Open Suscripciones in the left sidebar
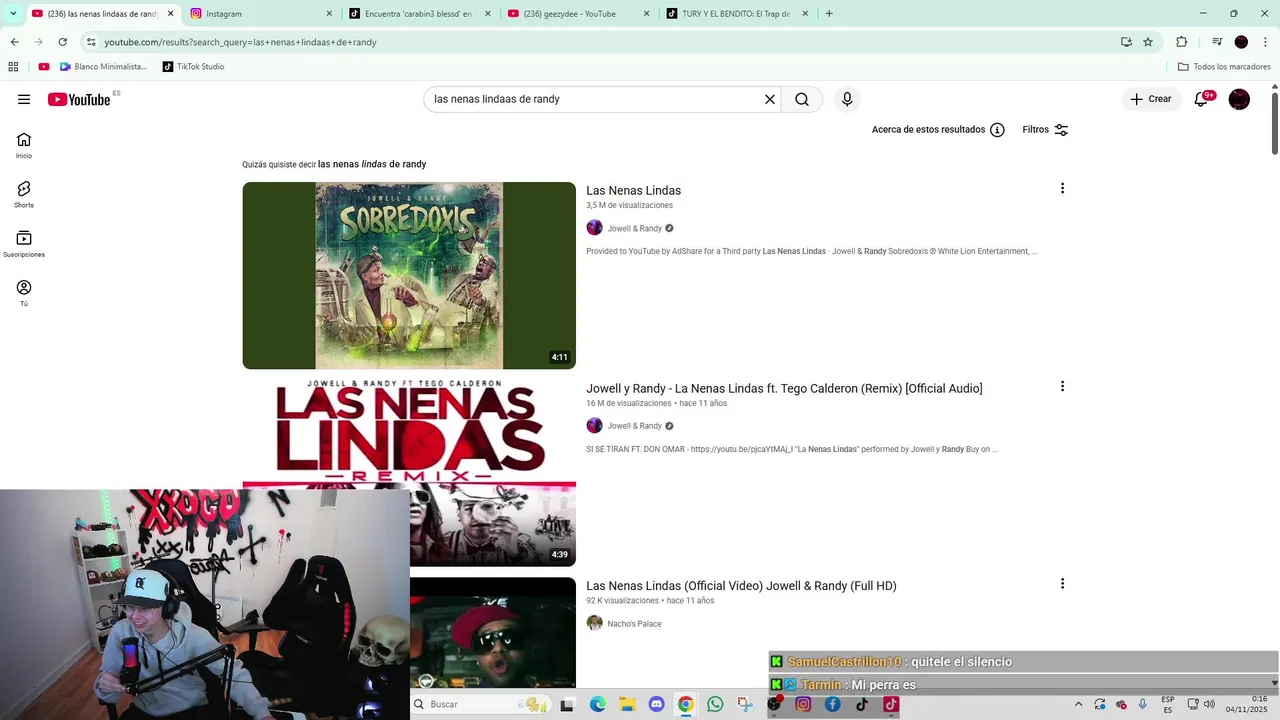Image resolution: width=1280 pixels, height=720 pixels. click(x=24, y=244)
